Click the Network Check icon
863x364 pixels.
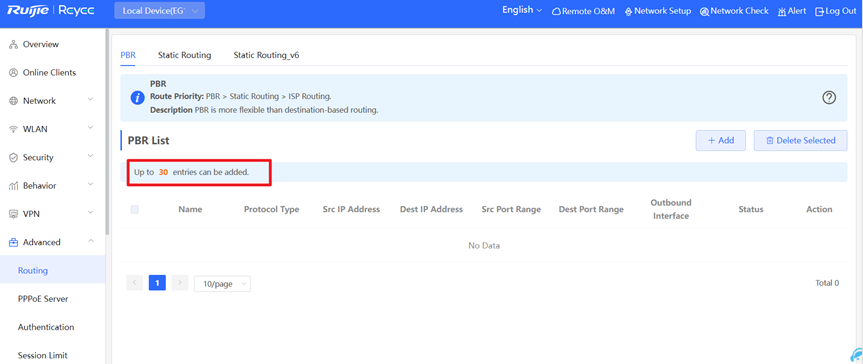coord(704,11)
